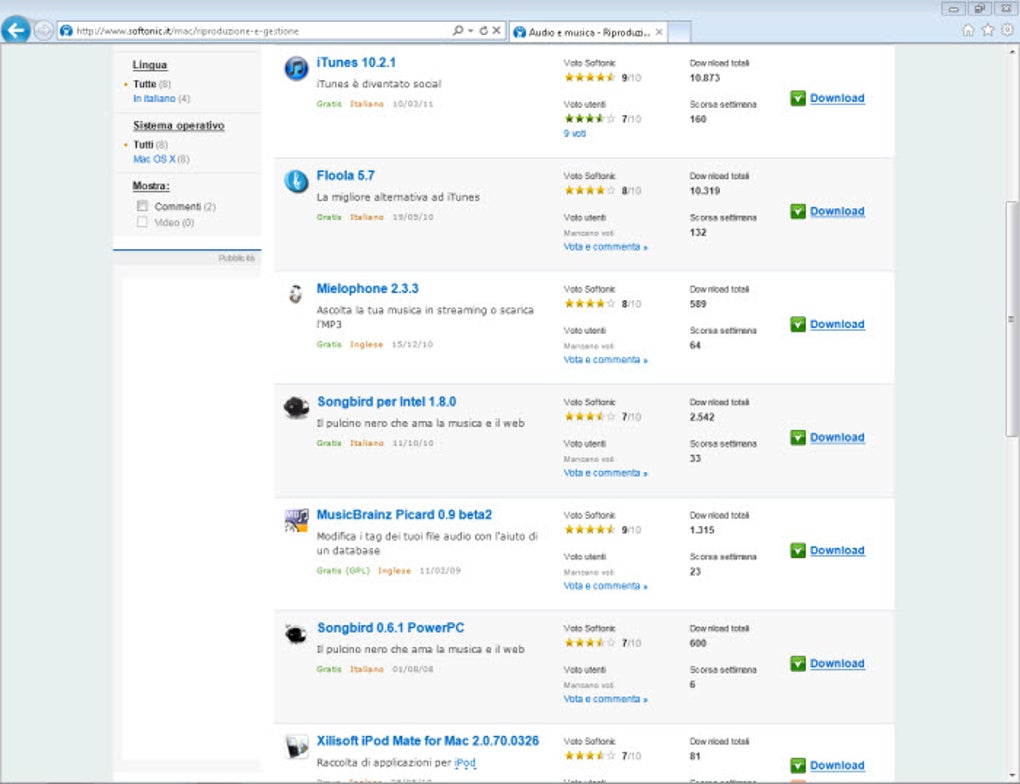Filter by In italiano language
The height and width of the screenshot is (784, 1020).
point(154,98)
